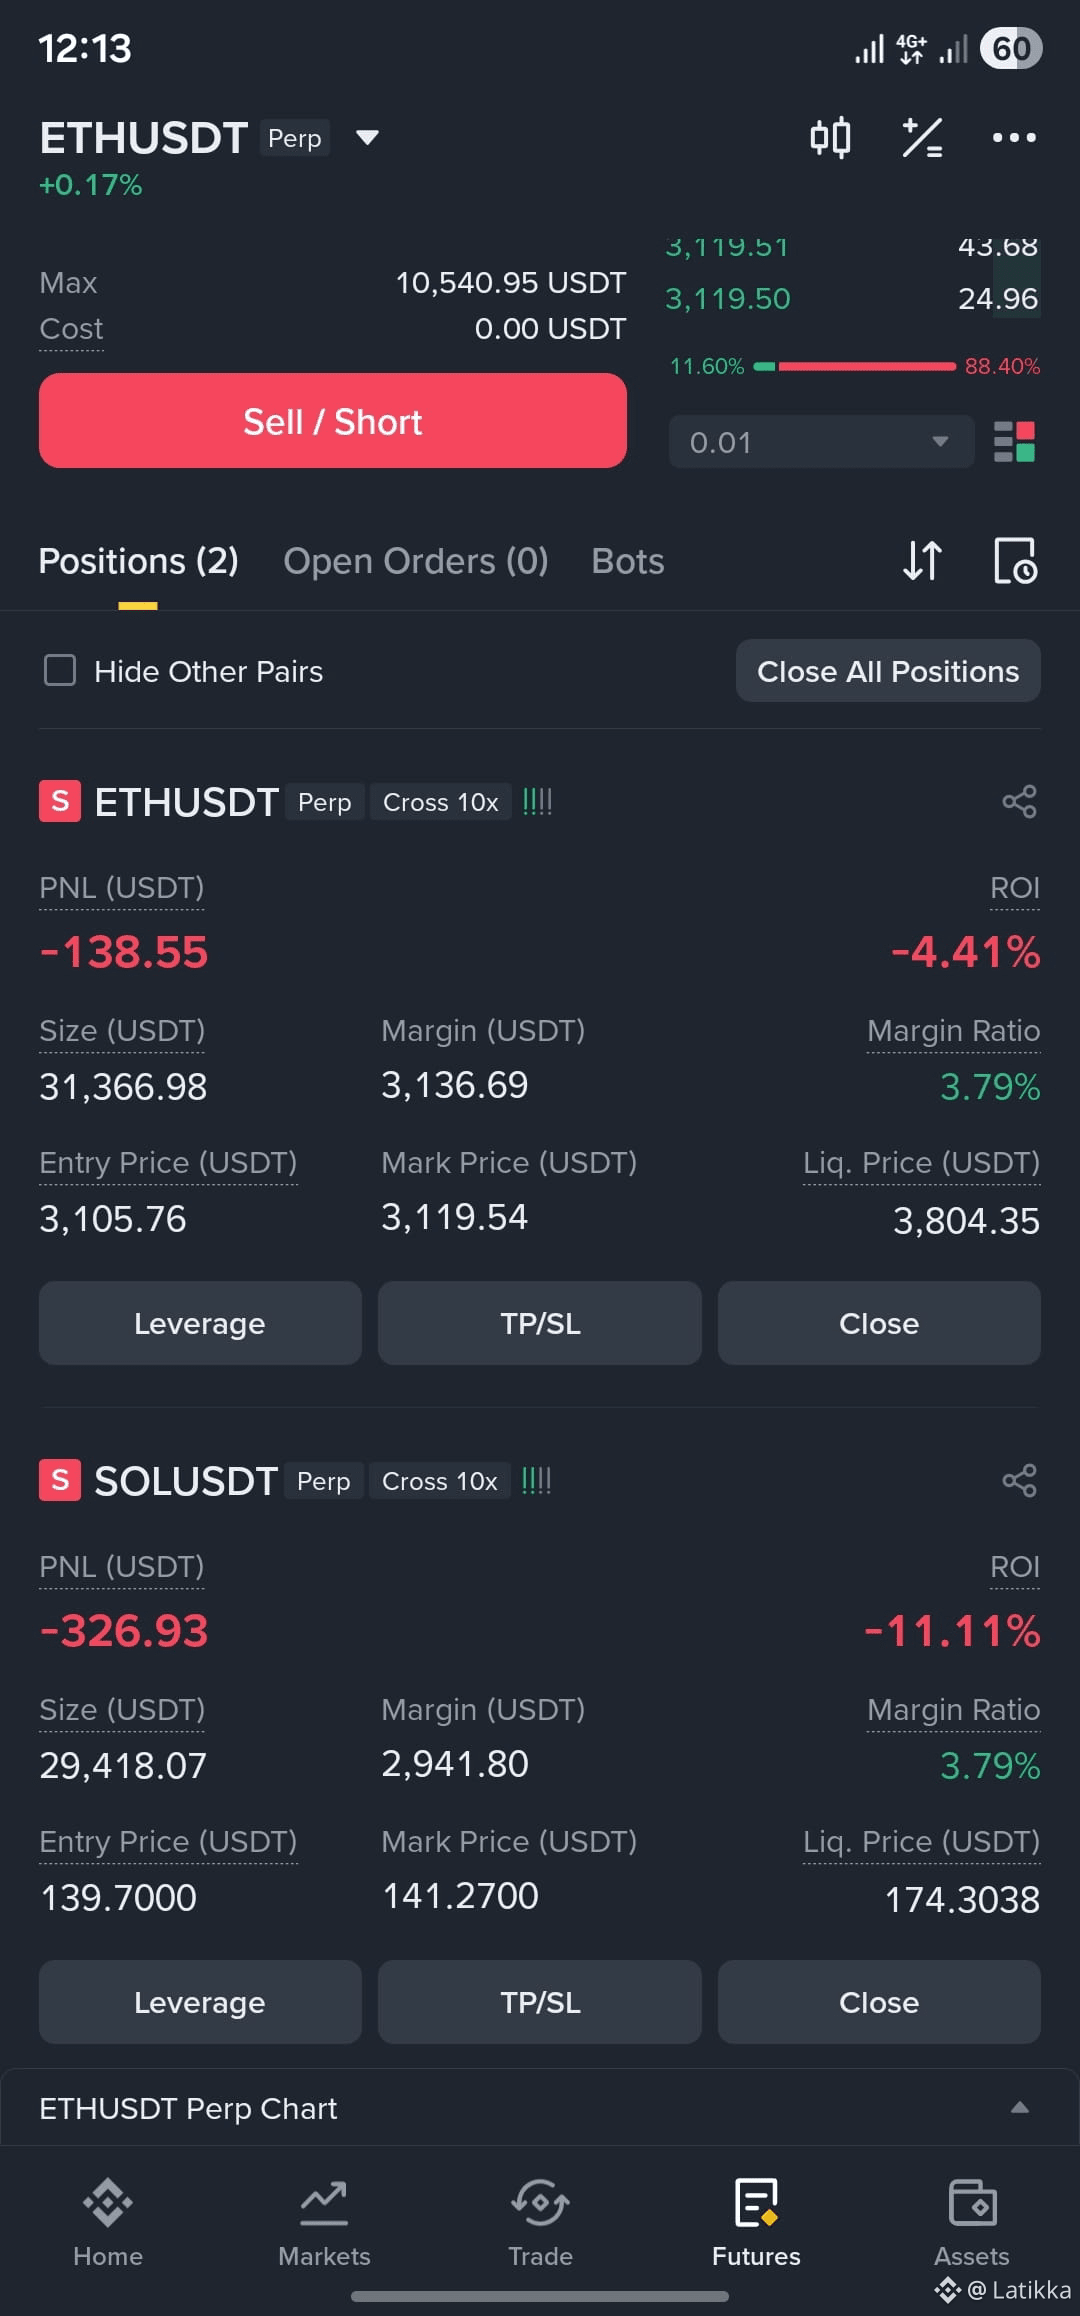This screenshot has width=1080, height=2316.
Task: Open the futures calculator icon
Action: 922,138
